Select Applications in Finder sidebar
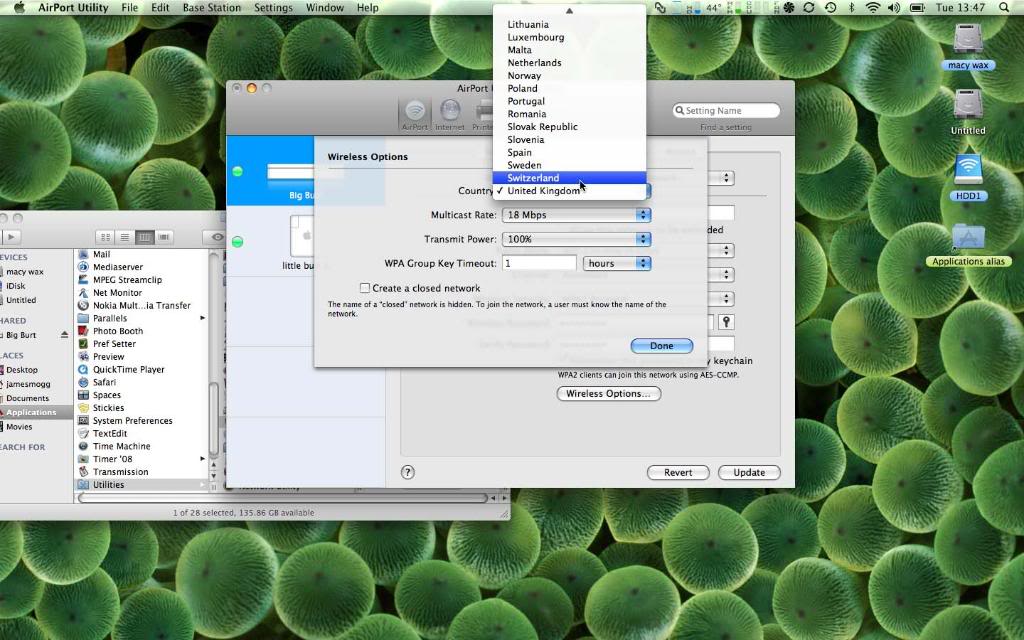 click(x=31, y=412)
